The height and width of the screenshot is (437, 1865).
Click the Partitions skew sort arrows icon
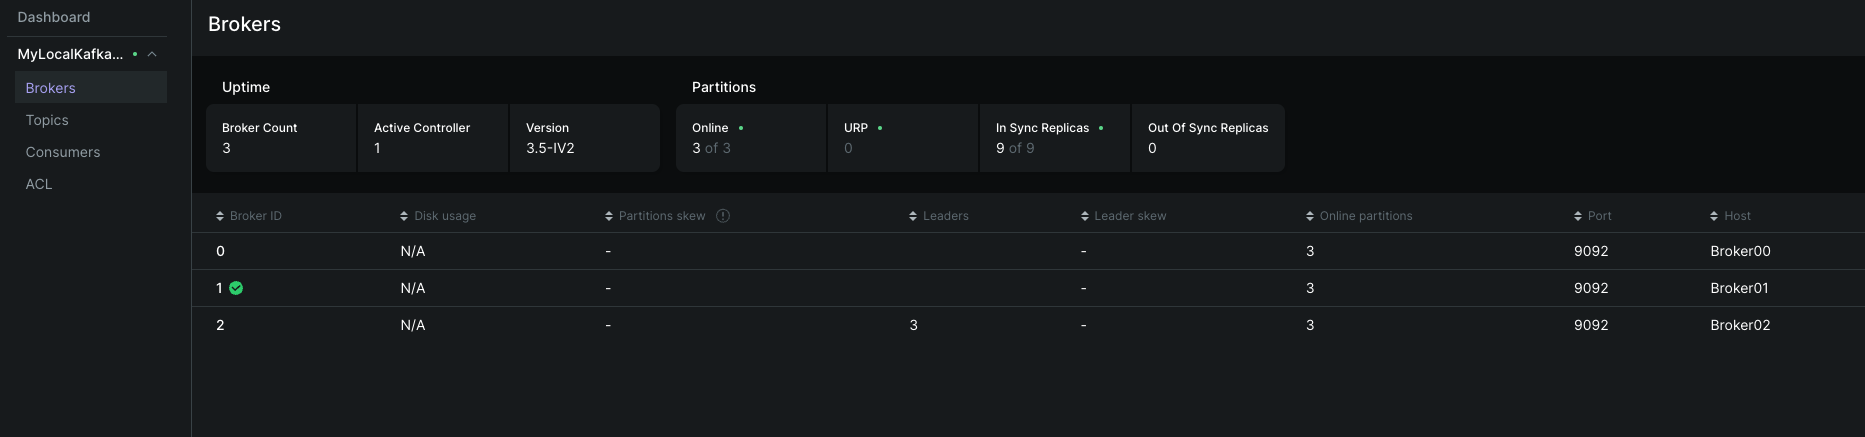coord(609,216)
